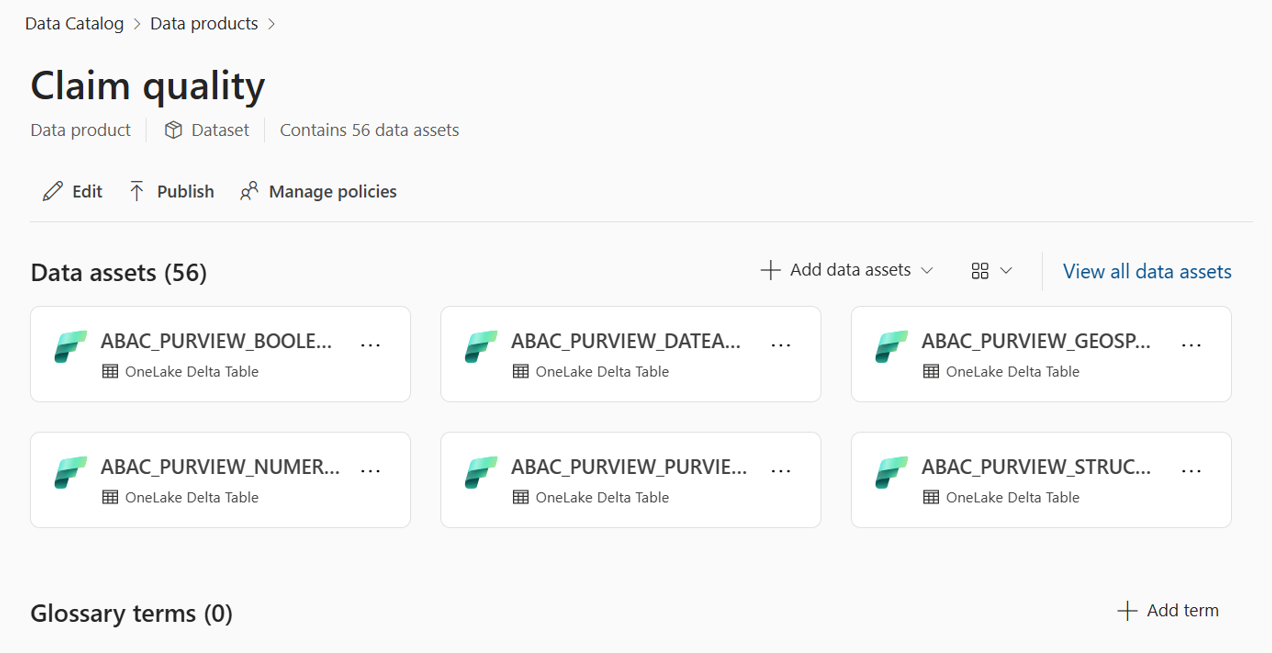This screenshot has height=653, width=1272.
Task: Click the Edit pencil icon
Action: (x=53, y=191)
